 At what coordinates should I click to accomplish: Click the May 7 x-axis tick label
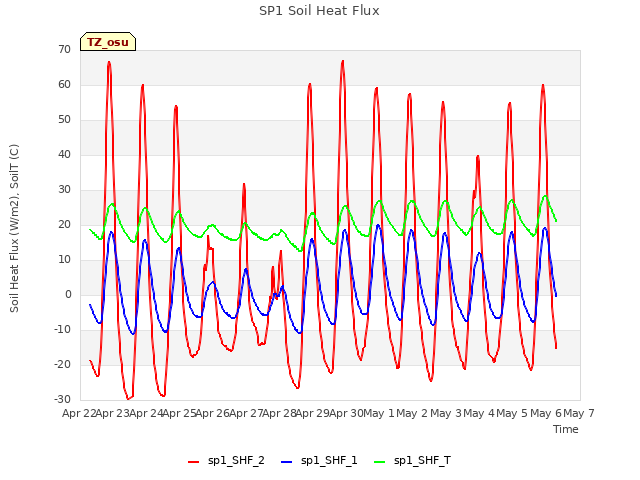click(x=579, y=413)
